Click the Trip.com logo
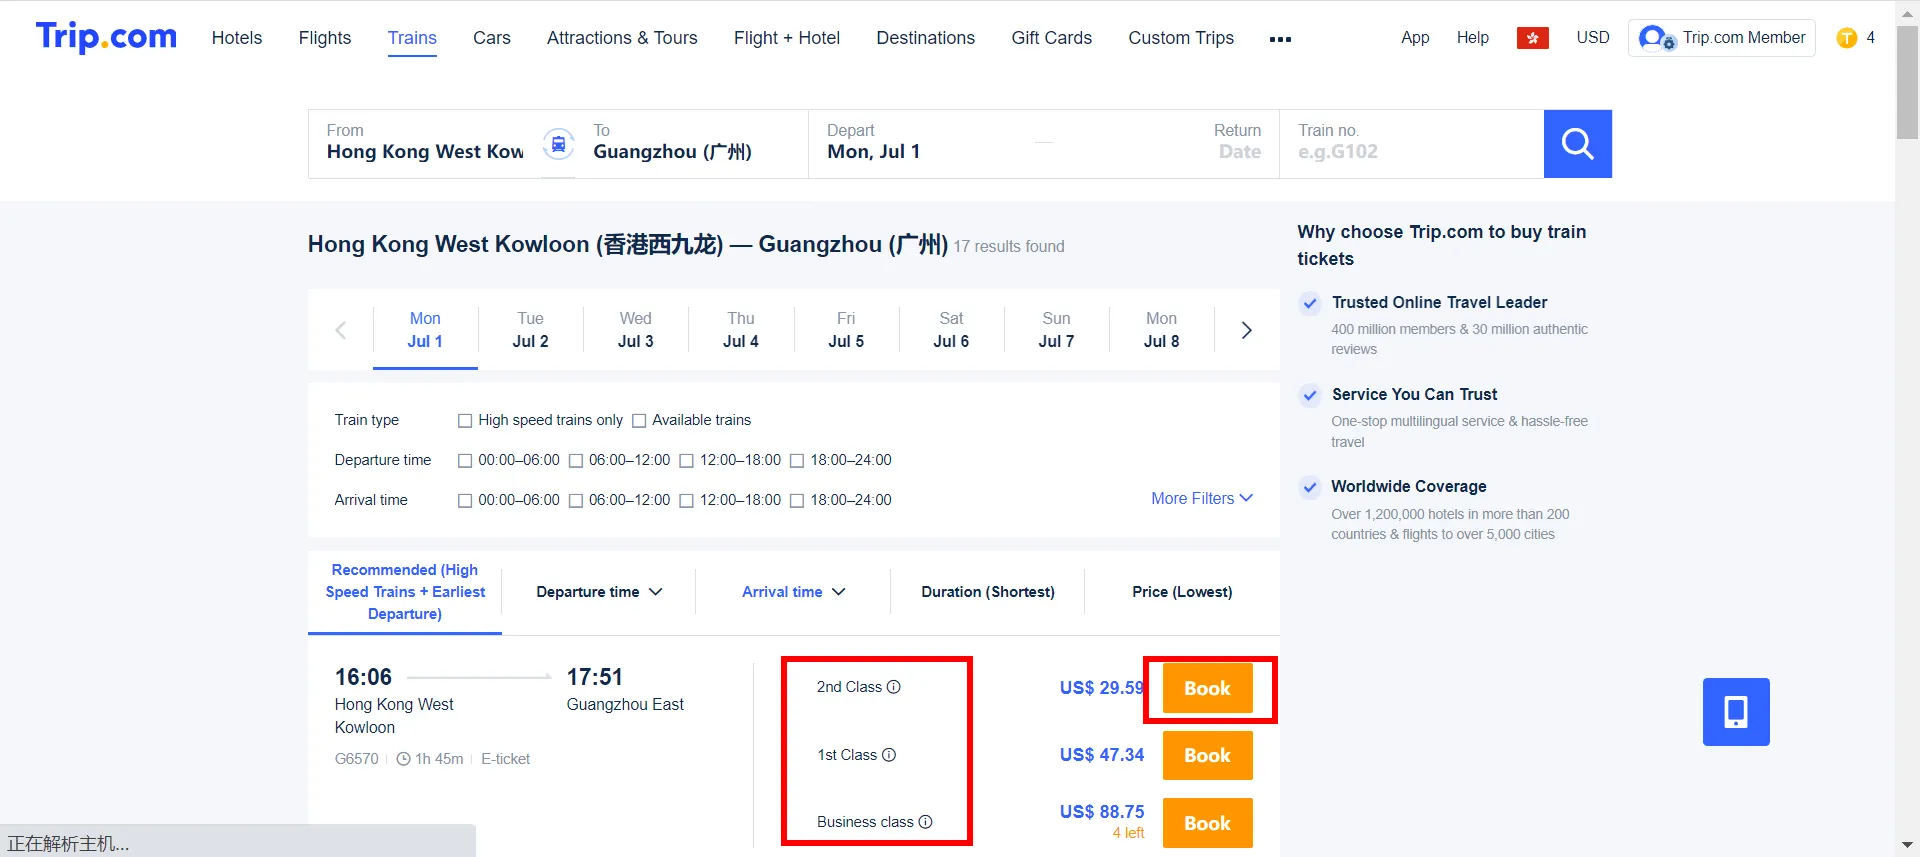The height and width of the screenshot is (857, 1920). pos(106,37)
